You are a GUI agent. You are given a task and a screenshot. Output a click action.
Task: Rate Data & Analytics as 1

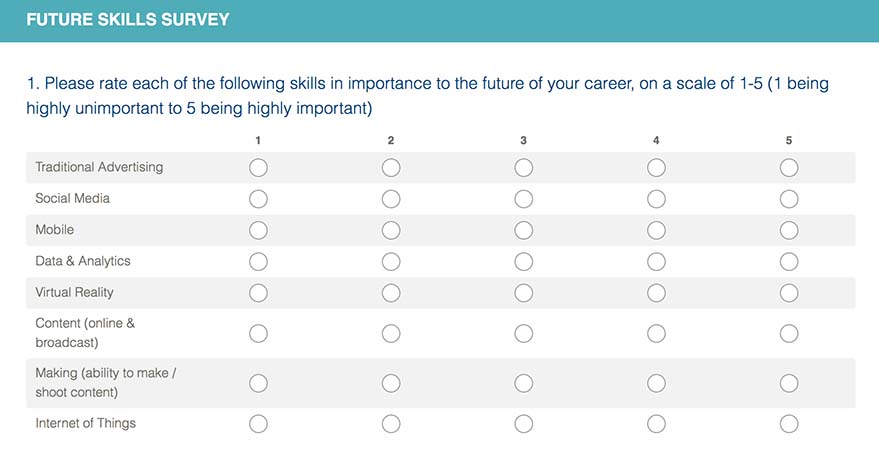click(x=258, y=262)
